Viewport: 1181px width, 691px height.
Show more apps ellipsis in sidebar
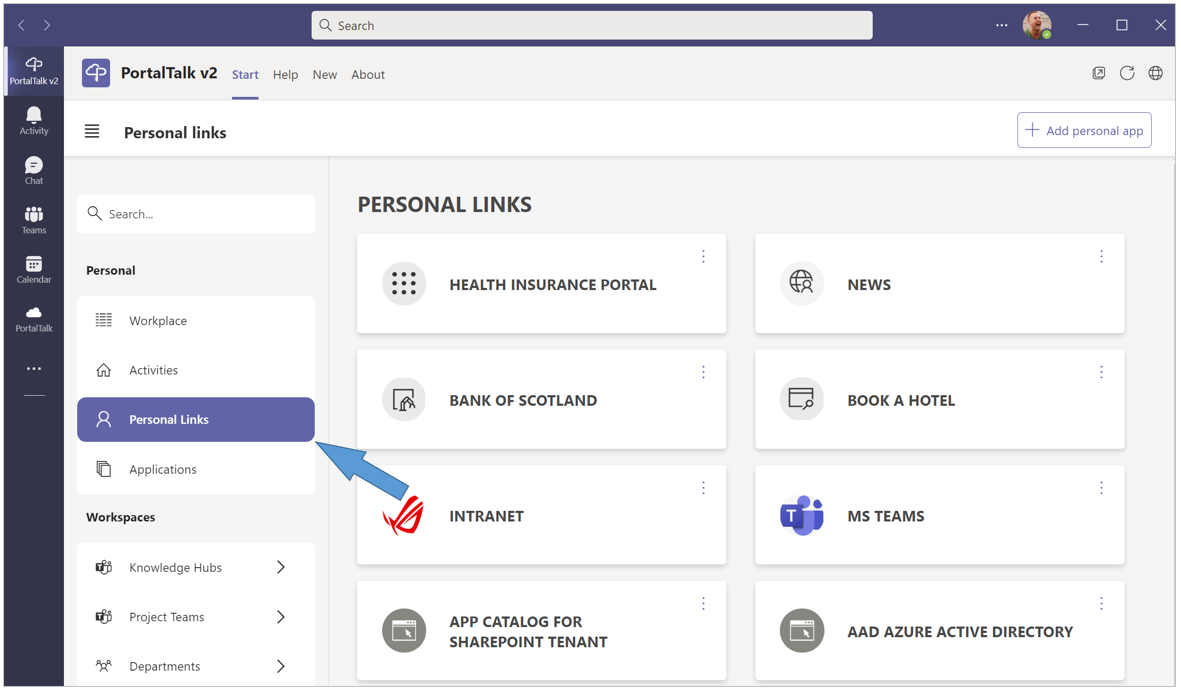coord(34,368)
